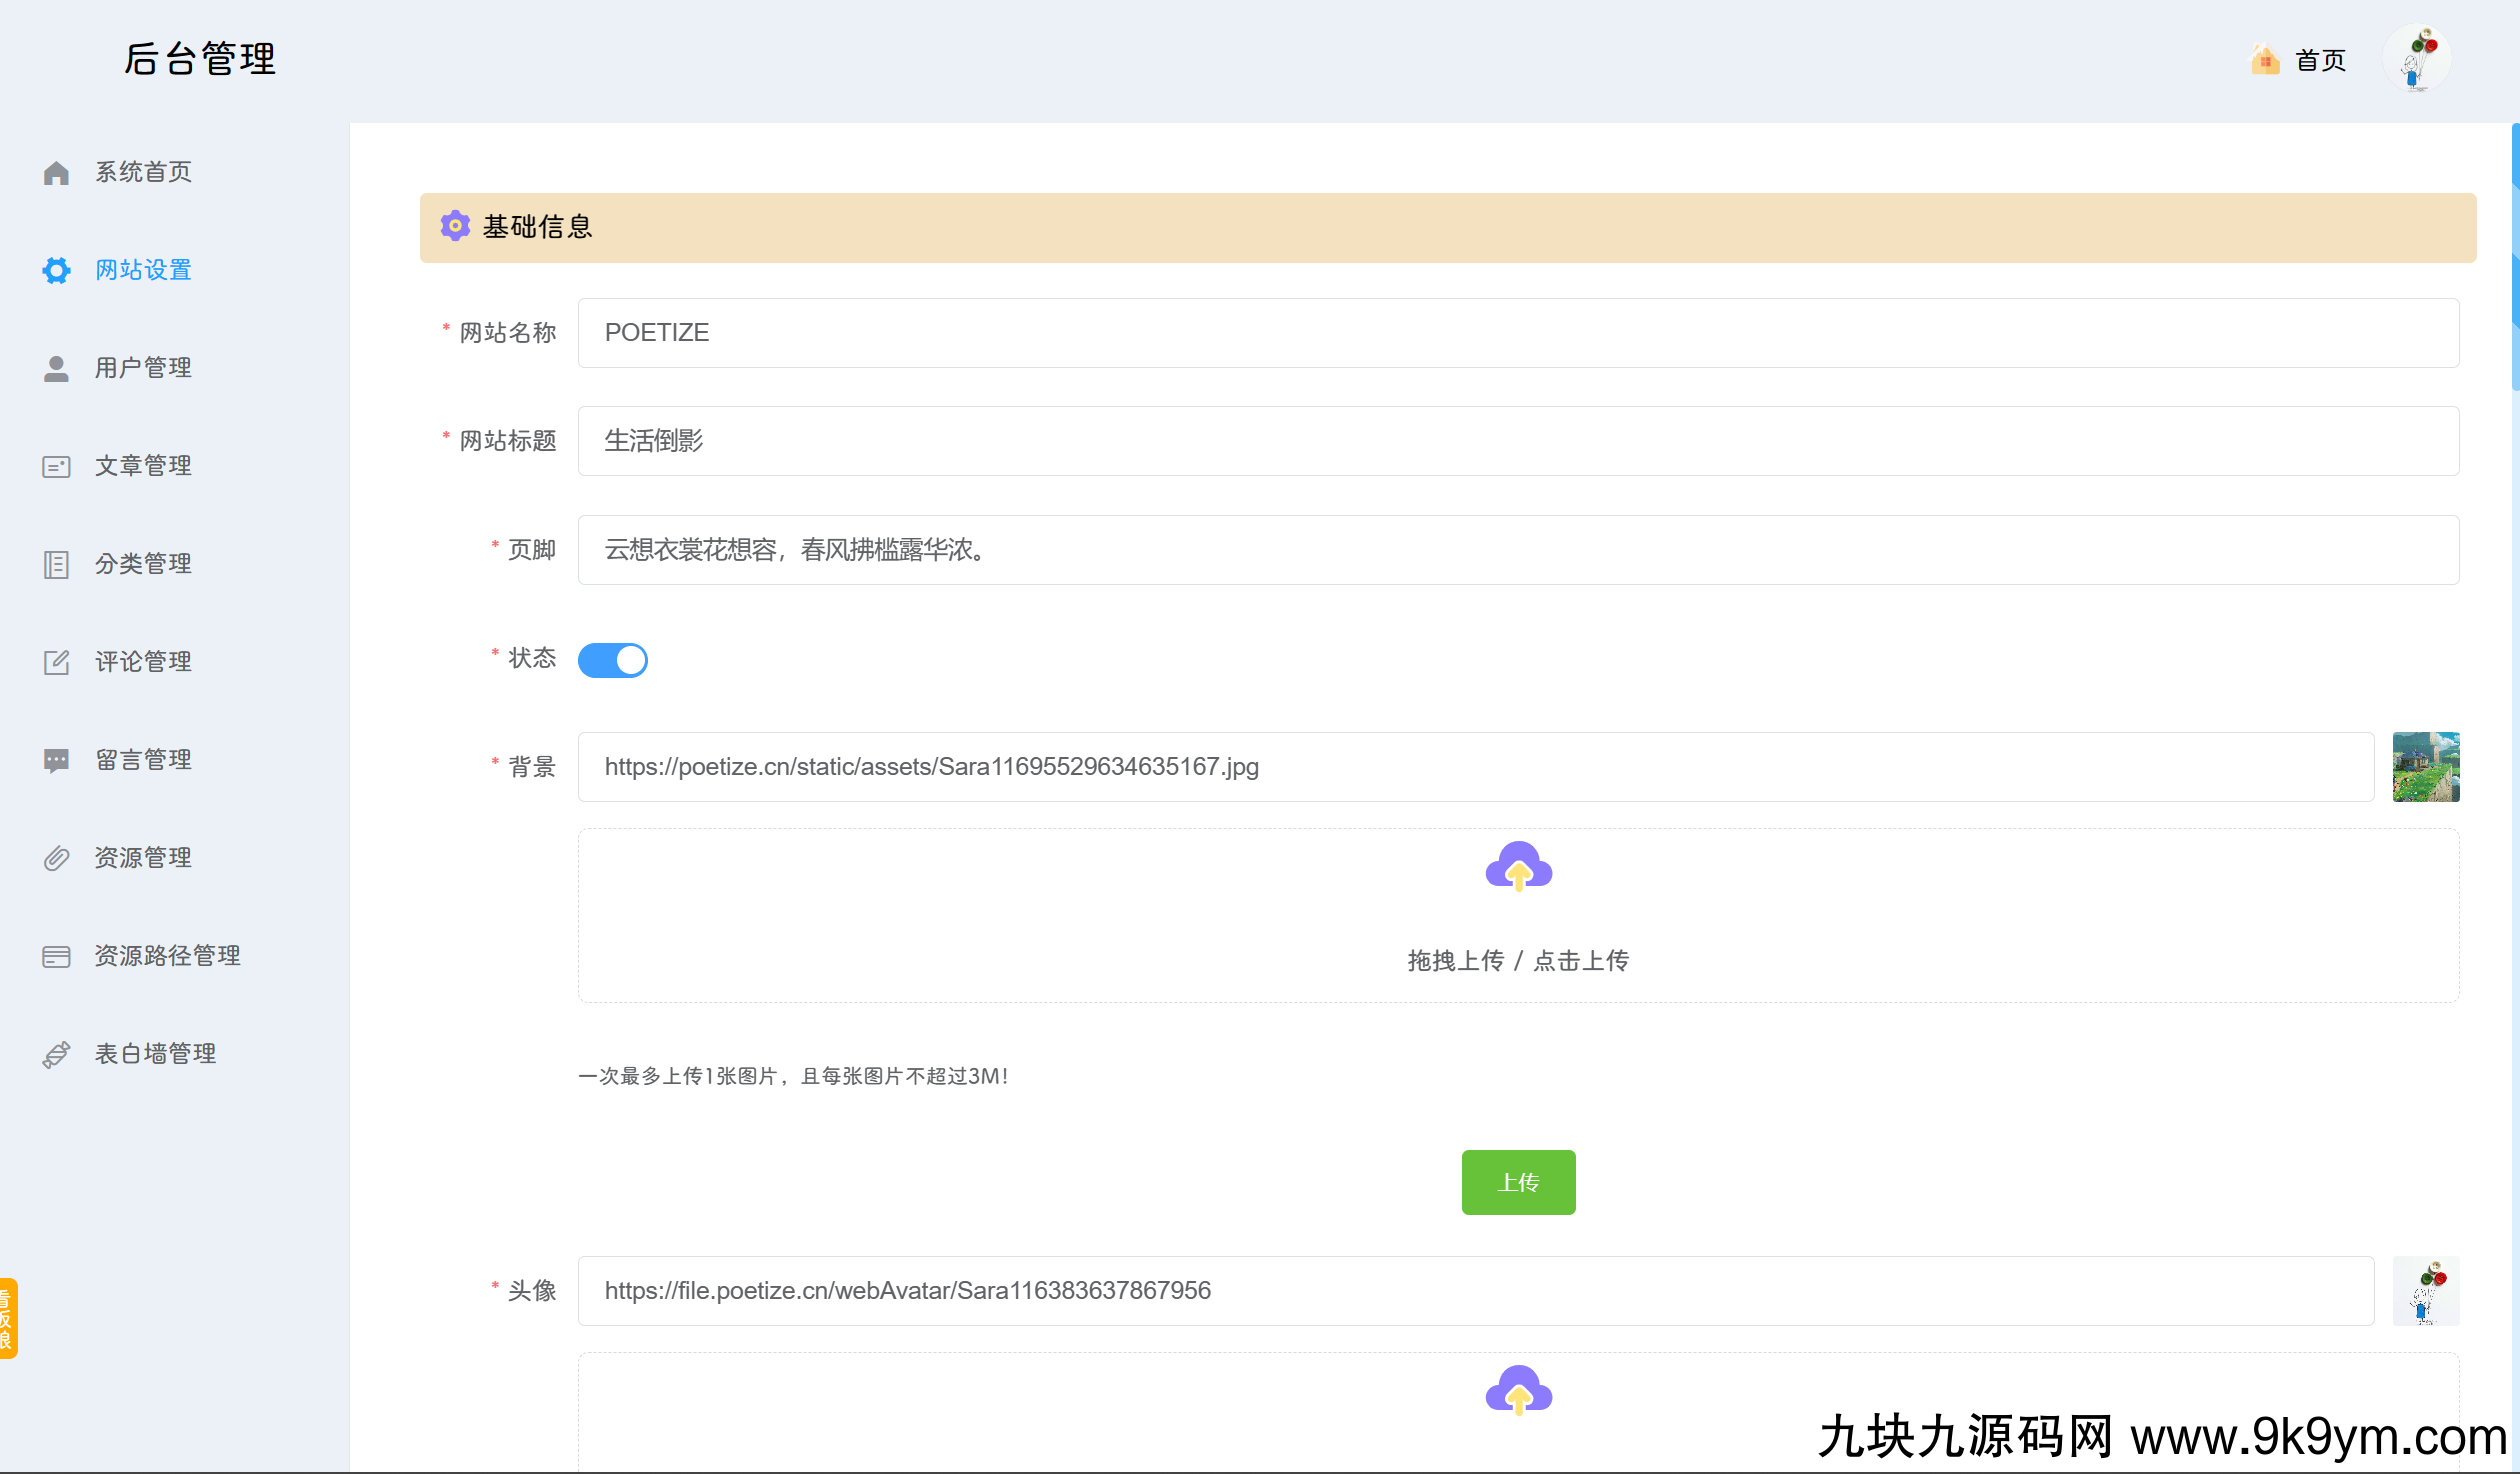Click the user avatar in the top-right corner
The image size is (2520, 1474).
(2417, 59)
